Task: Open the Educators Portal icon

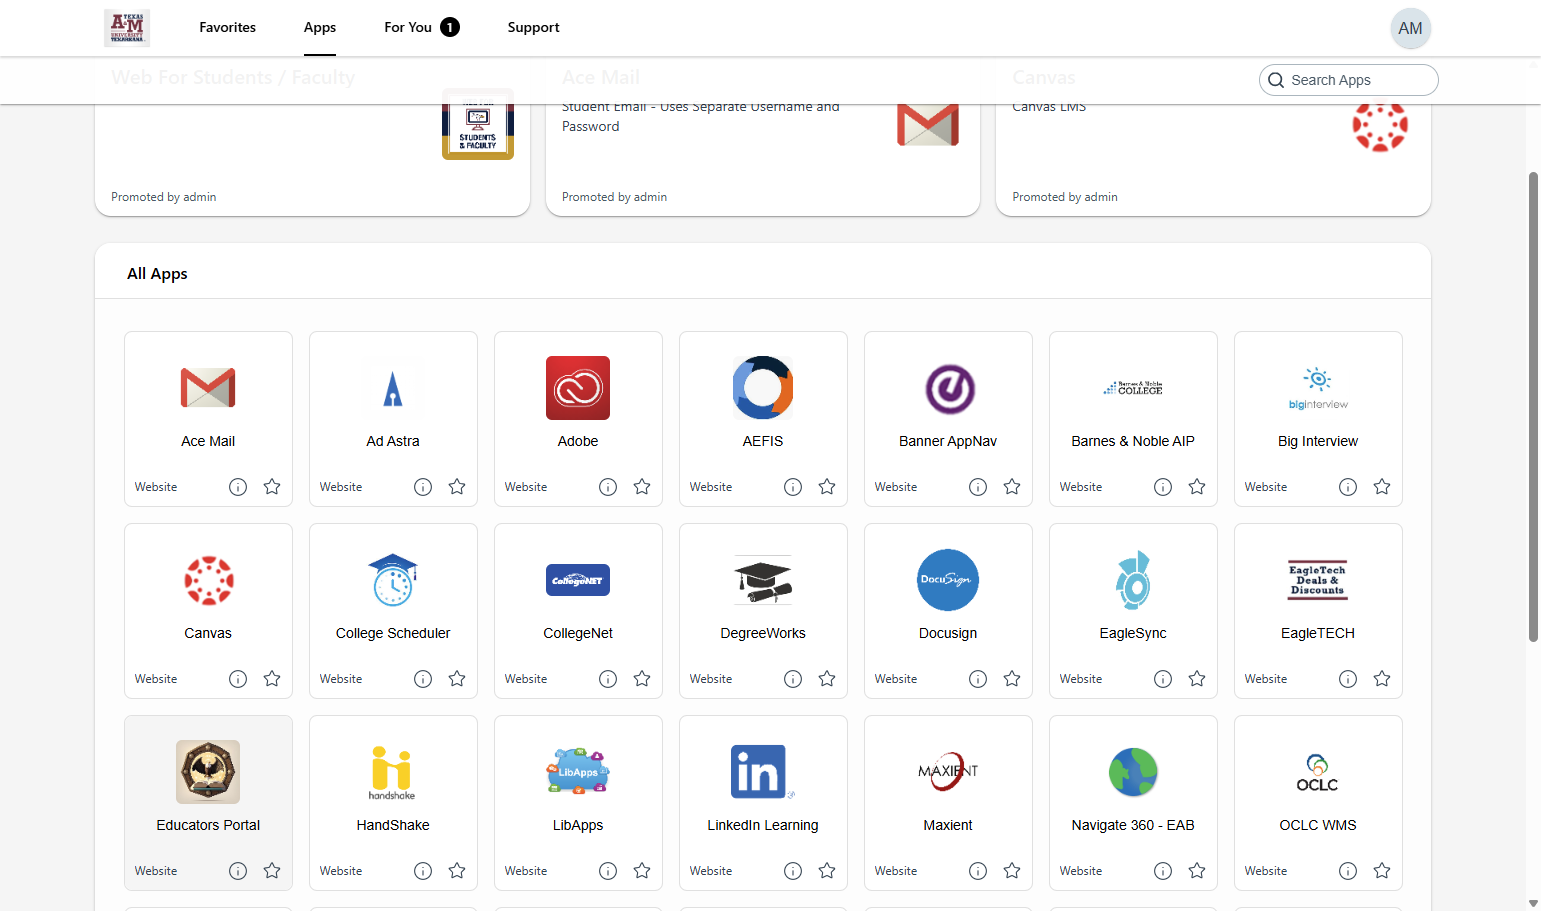Action: click(208, 772)
